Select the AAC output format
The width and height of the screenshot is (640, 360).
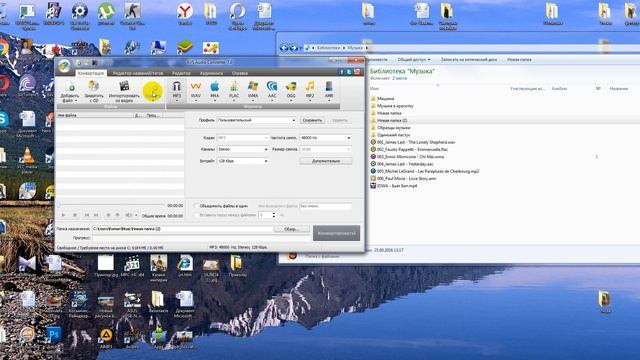(x=272, y=91)
